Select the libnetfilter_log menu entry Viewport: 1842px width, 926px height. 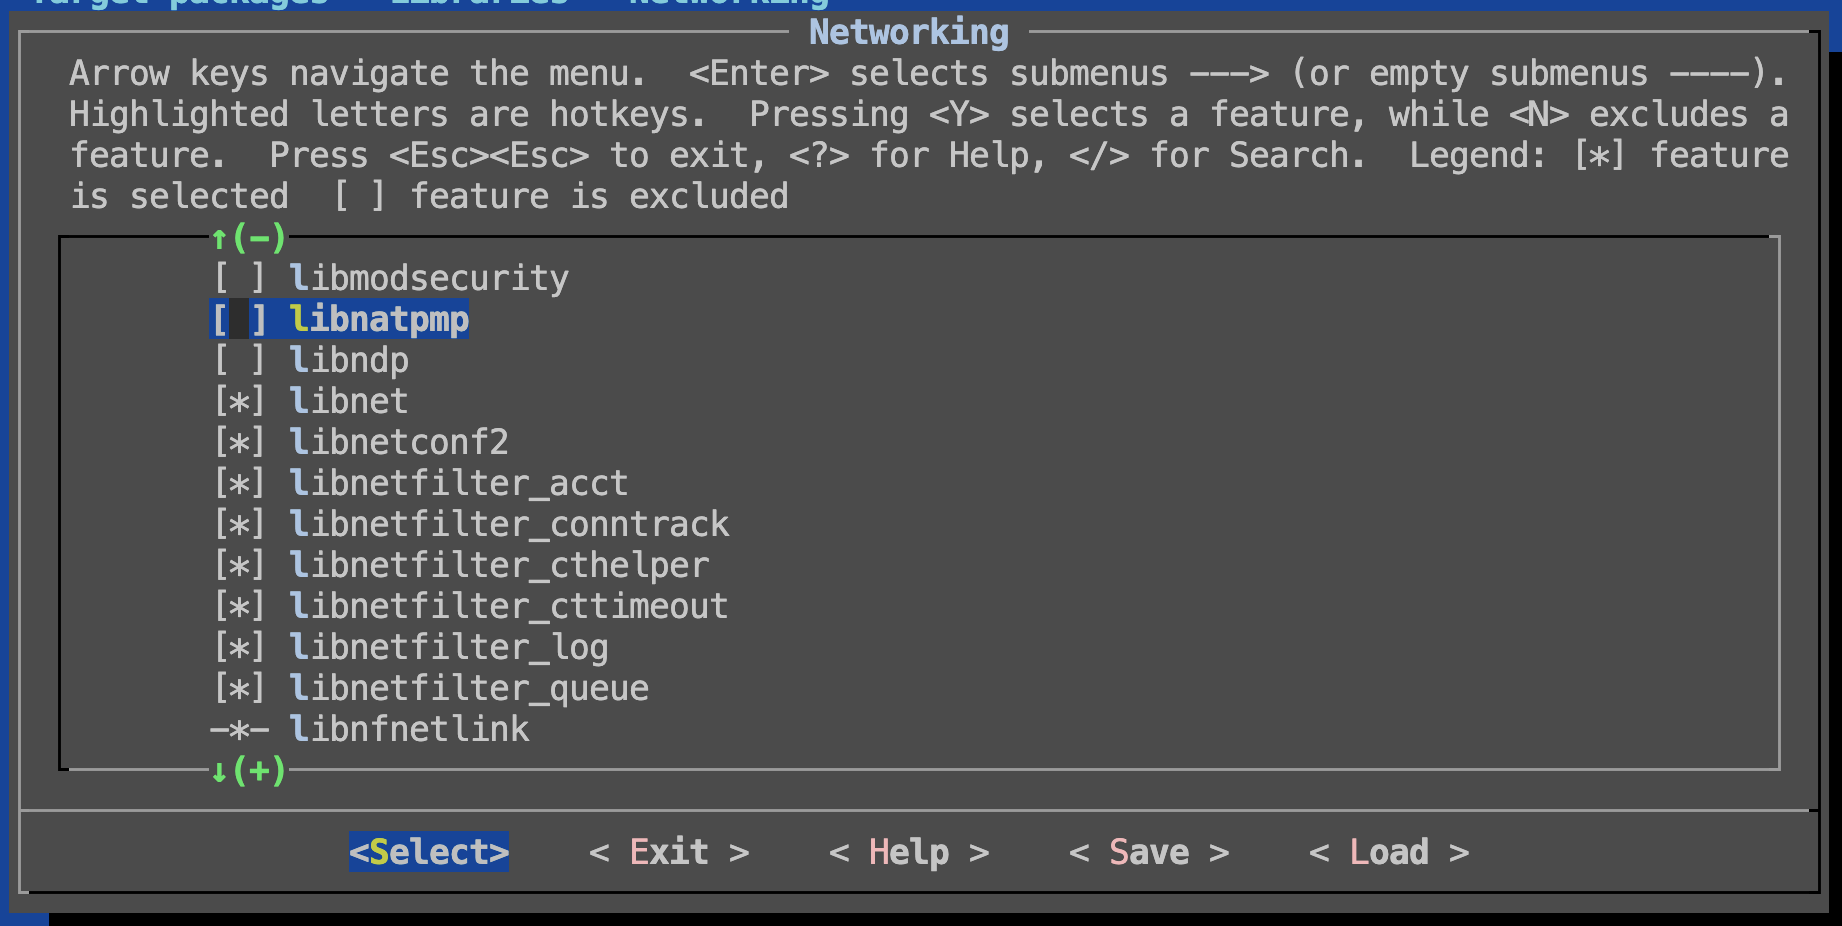448,647
